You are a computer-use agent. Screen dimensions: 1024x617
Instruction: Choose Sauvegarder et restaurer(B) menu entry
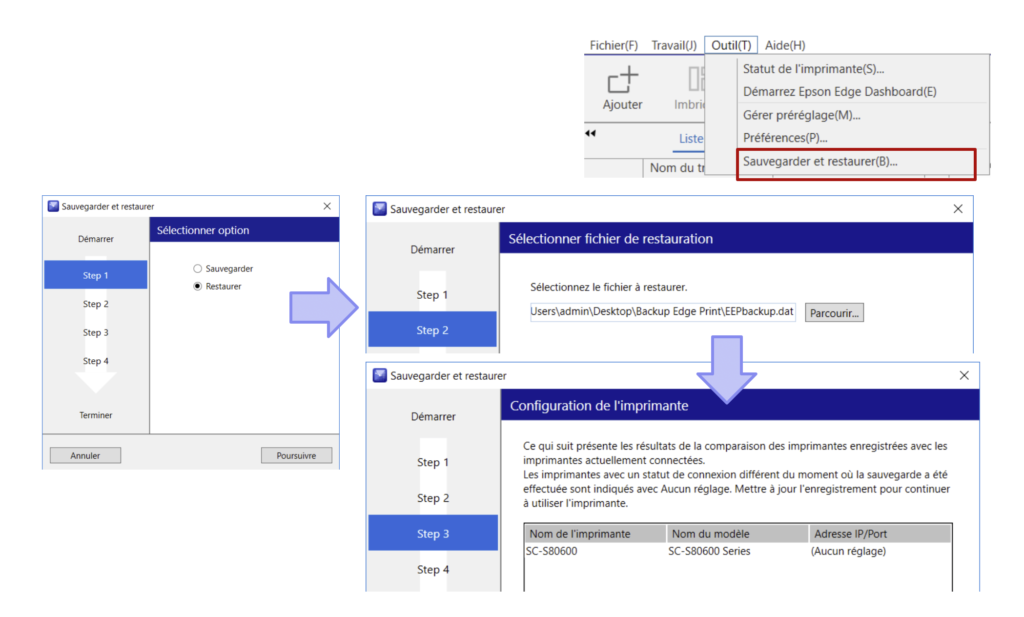[x=820, y=161]
